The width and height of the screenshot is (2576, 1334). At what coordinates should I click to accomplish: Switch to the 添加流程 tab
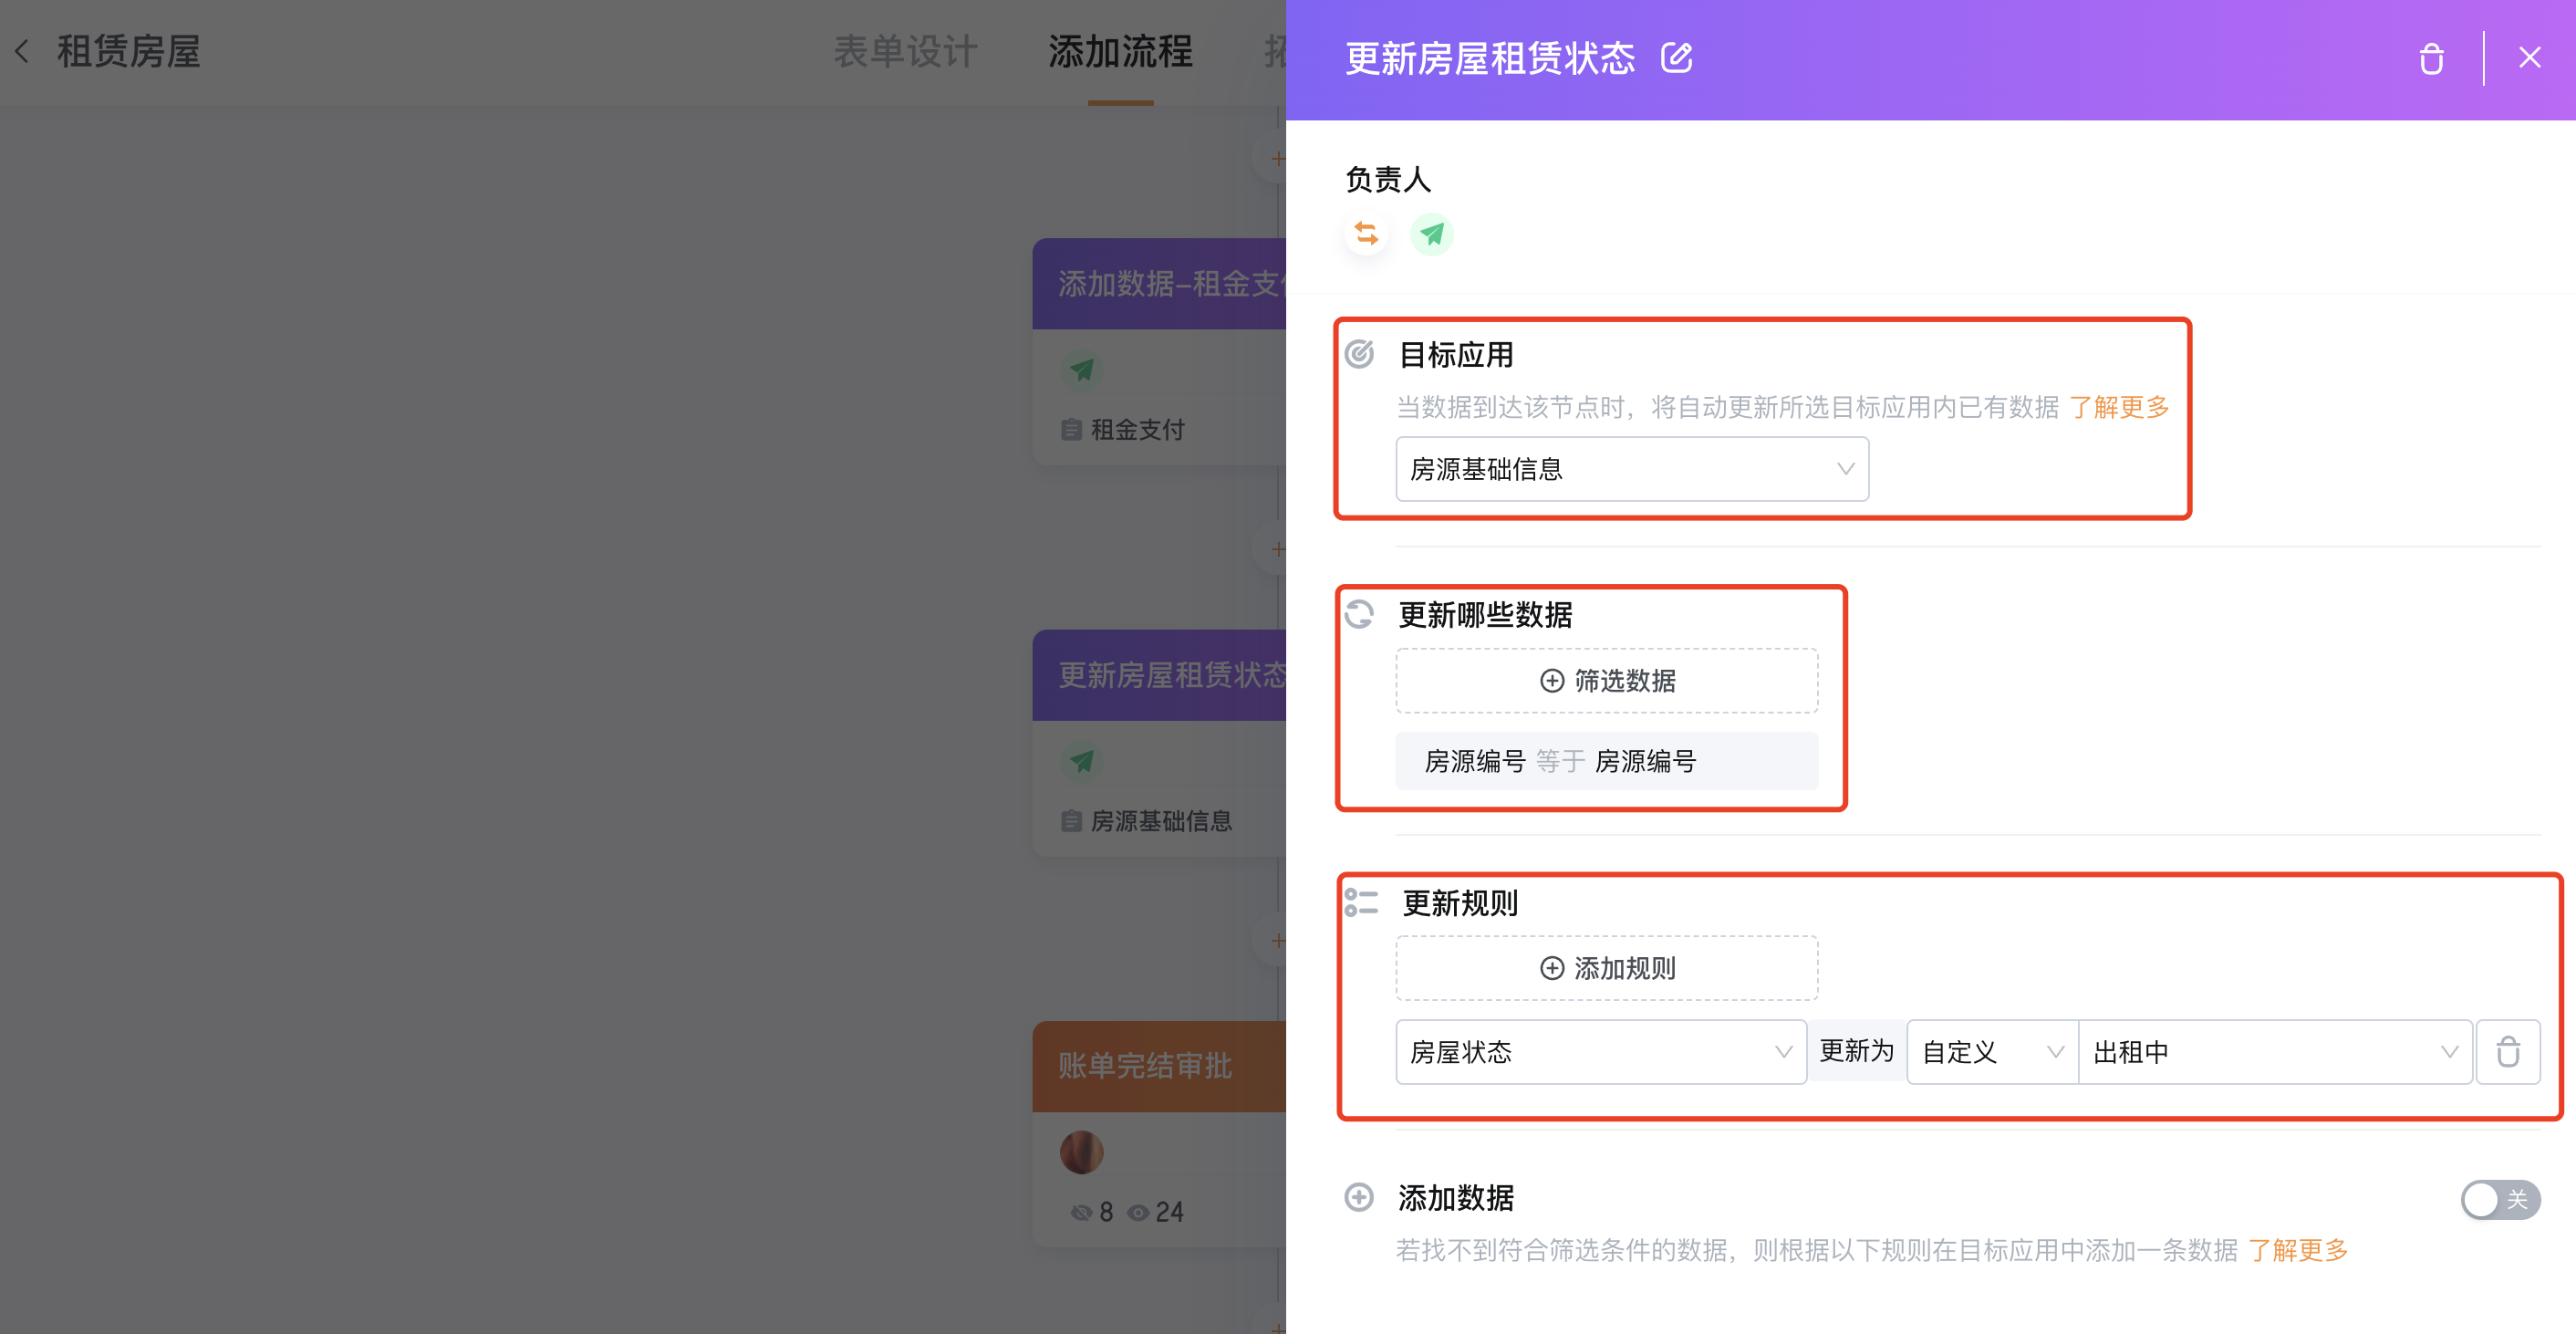pyautogui.click(x=1120, y=52)
